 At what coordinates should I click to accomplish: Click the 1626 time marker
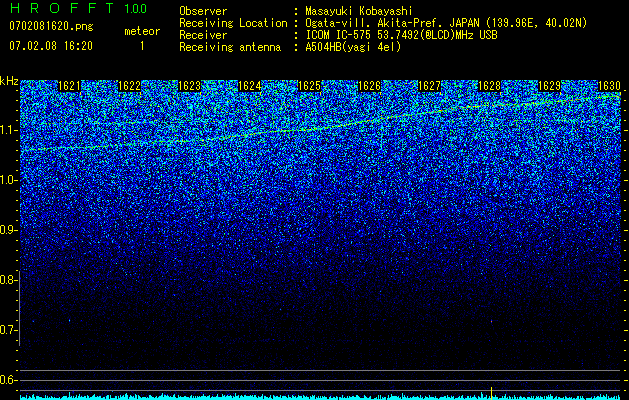click(369, 86)
